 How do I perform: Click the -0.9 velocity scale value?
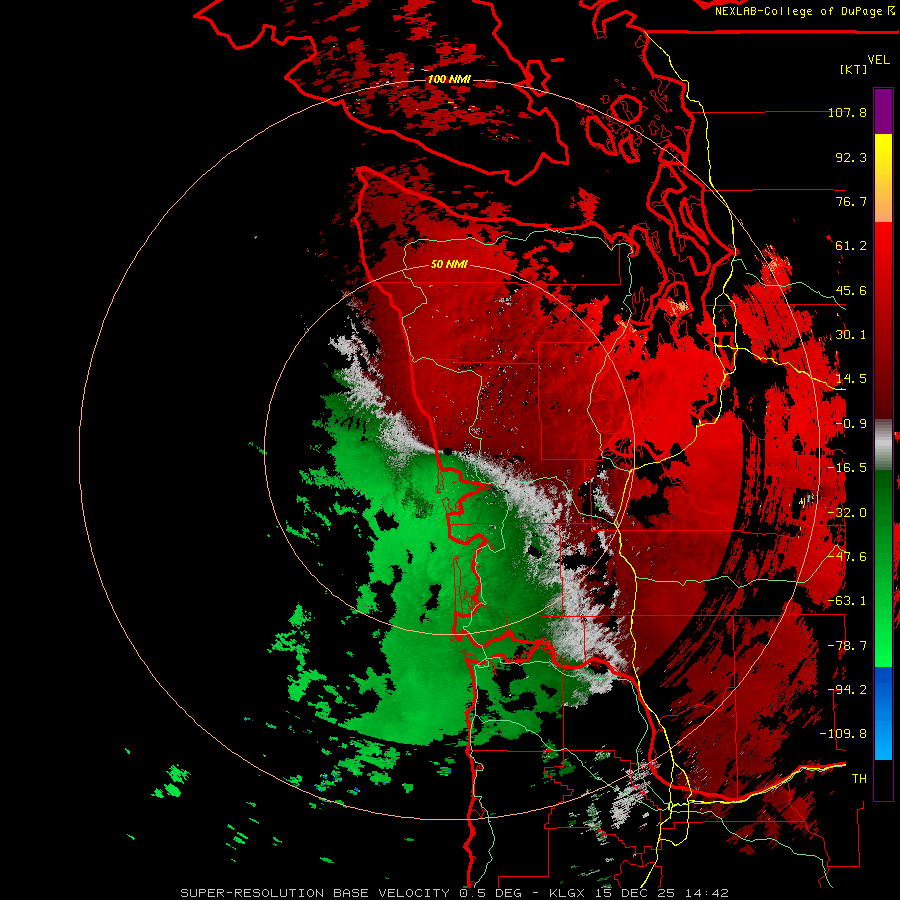click(x=851, y=424)
